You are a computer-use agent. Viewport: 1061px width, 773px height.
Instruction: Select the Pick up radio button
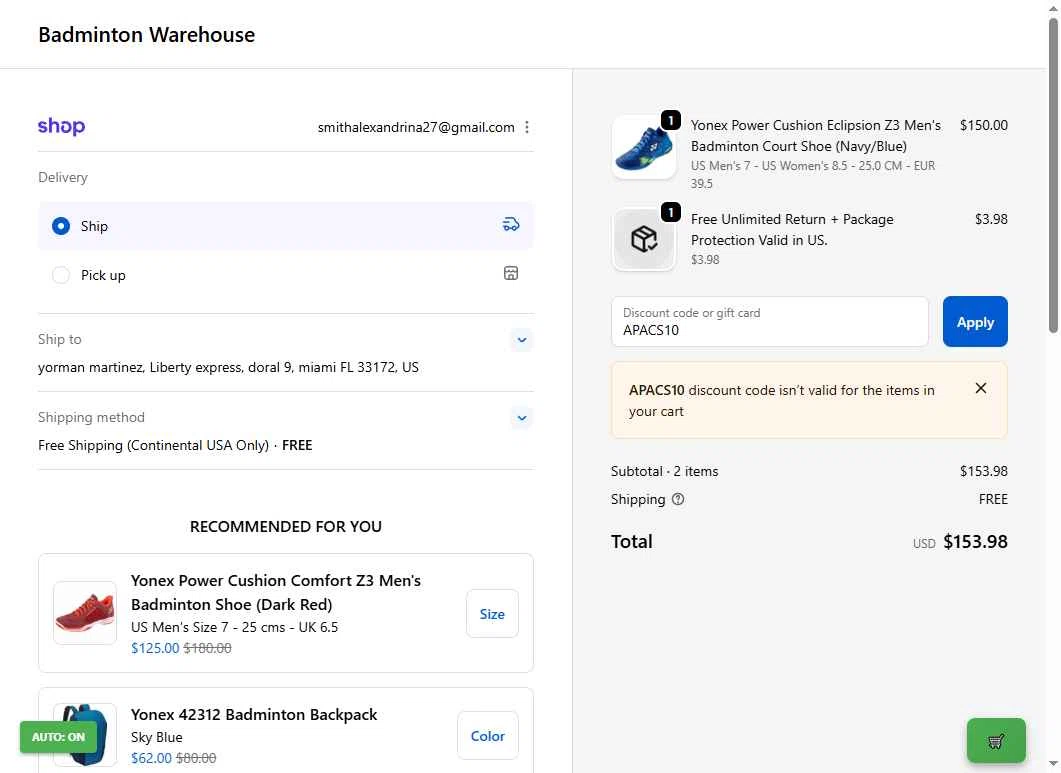pyautogui.click(x=61, y=275)
